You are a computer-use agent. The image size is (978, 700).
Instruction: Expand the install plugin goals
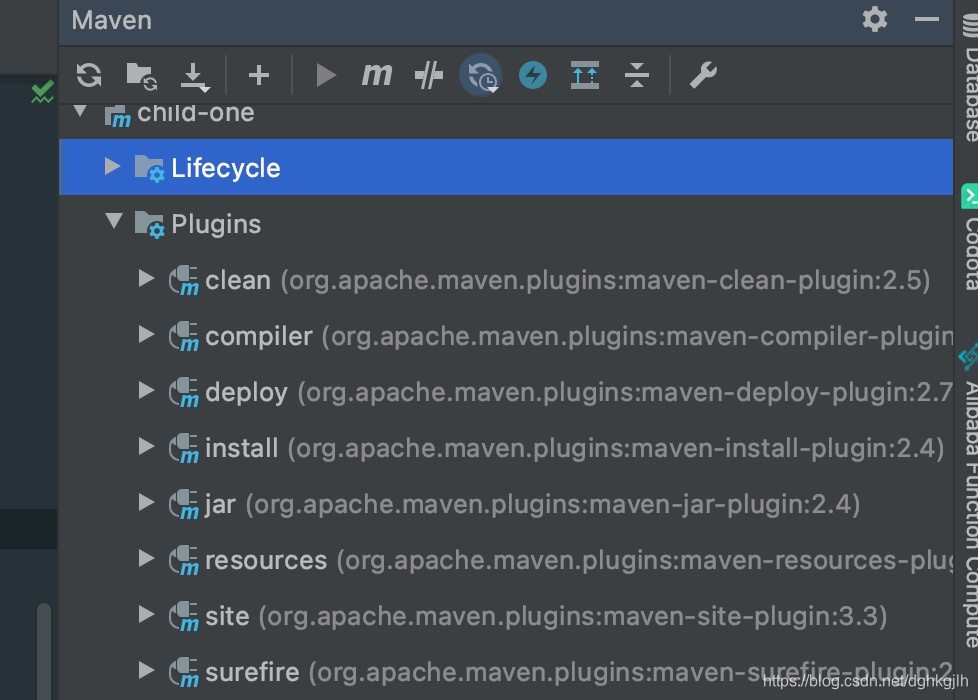146,446
